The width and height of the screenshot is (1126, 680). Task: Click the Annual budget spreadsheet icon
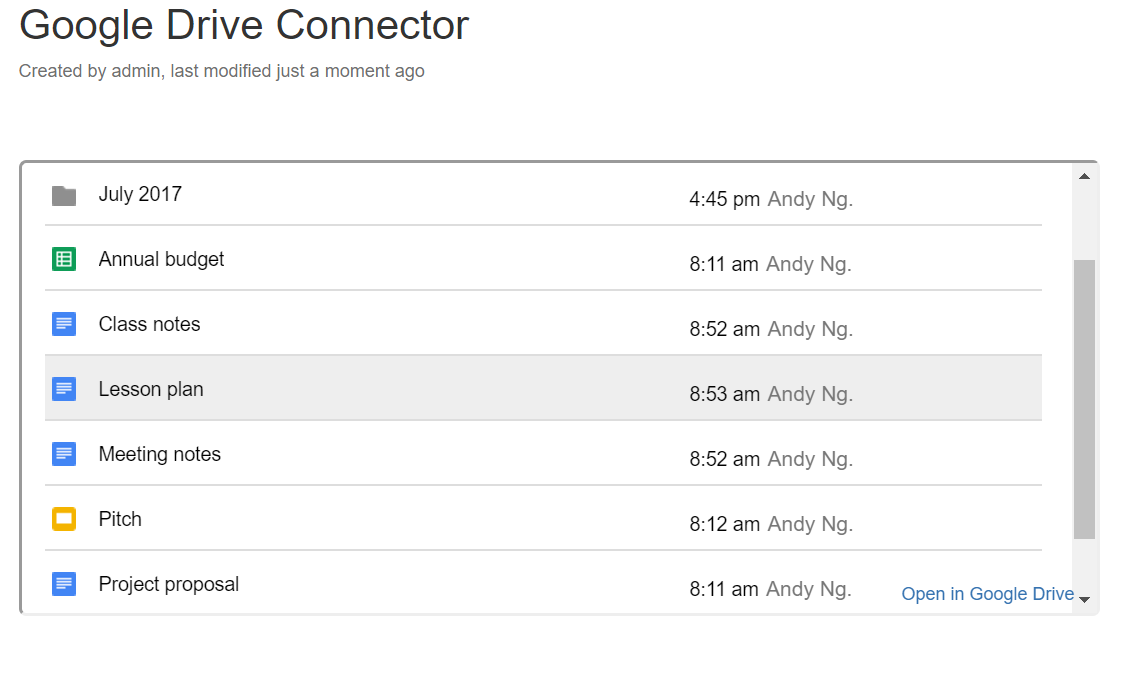coord(64,260)
